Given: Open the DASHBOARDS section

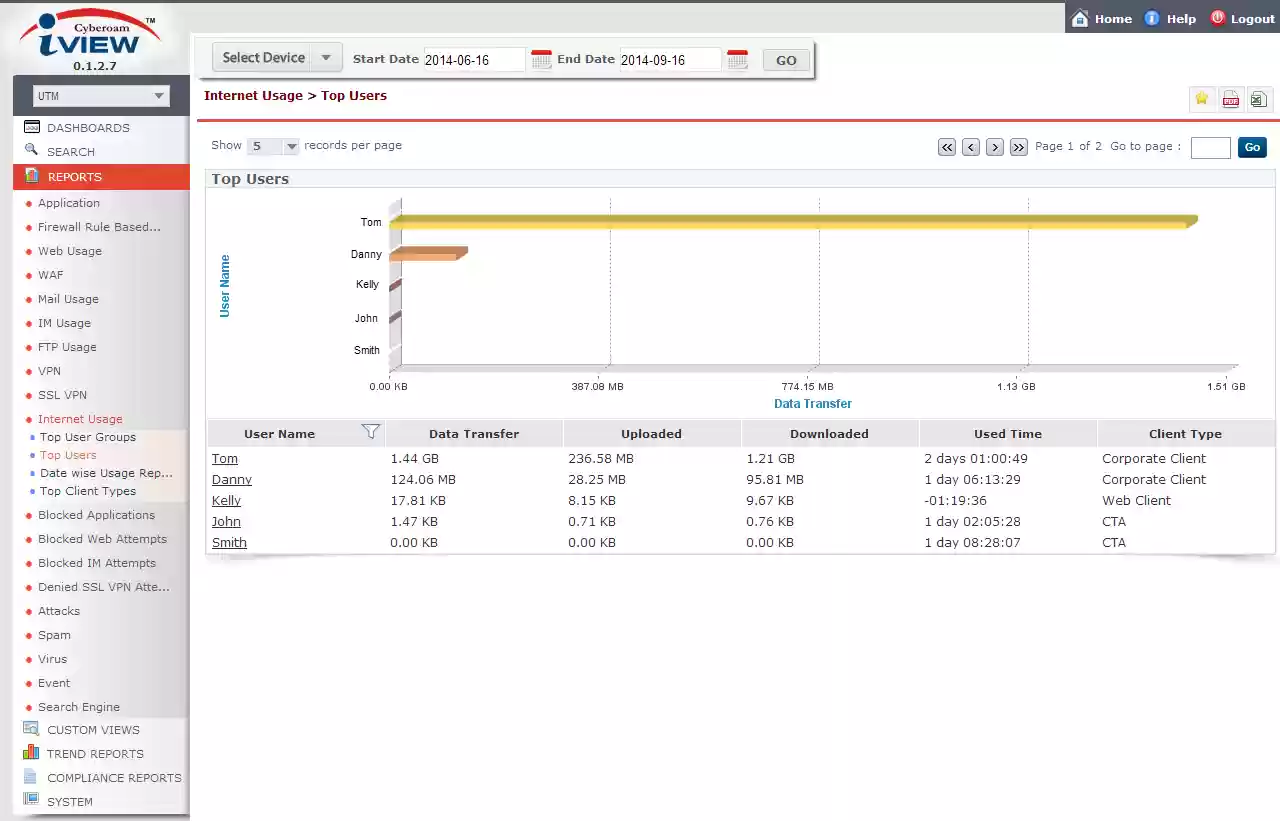Looking at the screenshot, I should click(89, 127).
